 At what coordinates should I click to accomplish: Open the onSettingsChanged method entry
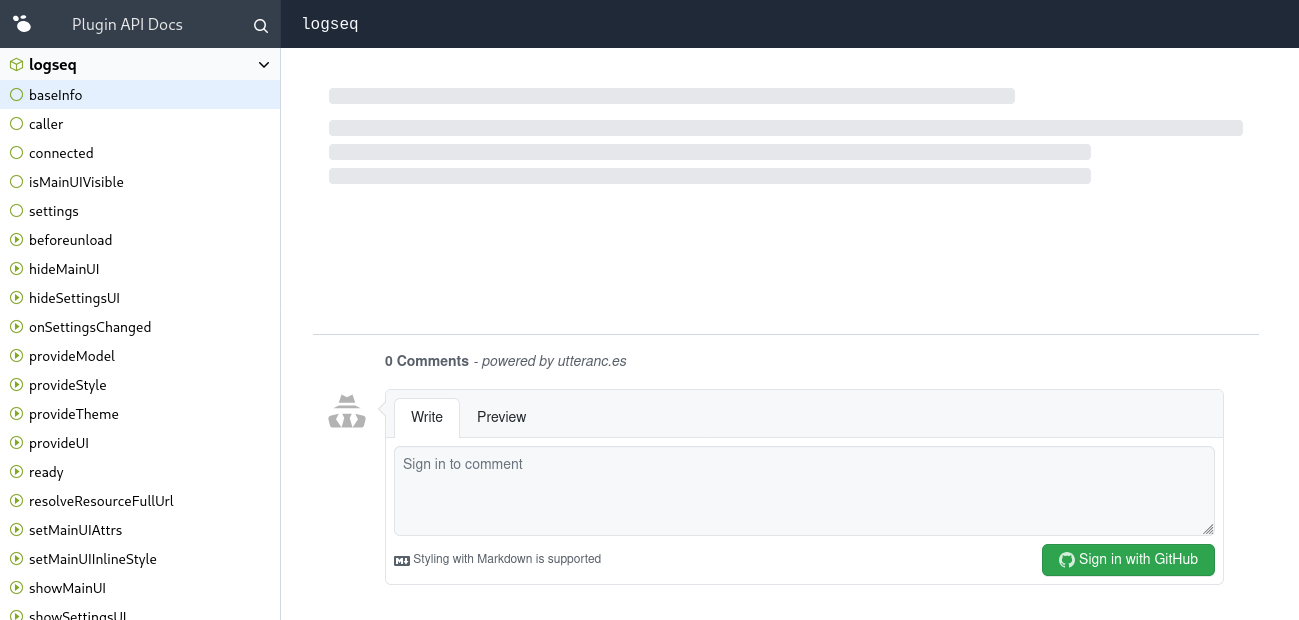coord(90,327)
